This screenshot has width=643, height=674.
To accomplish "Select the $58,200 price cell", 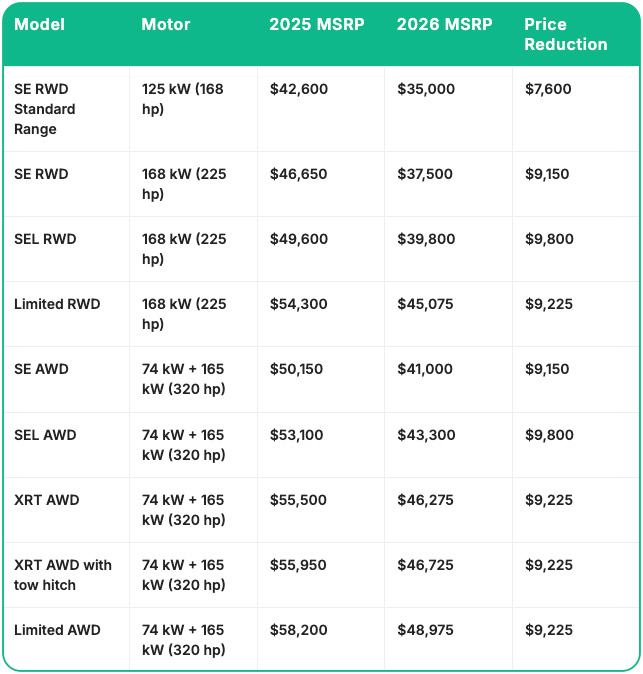I will 298,630.
